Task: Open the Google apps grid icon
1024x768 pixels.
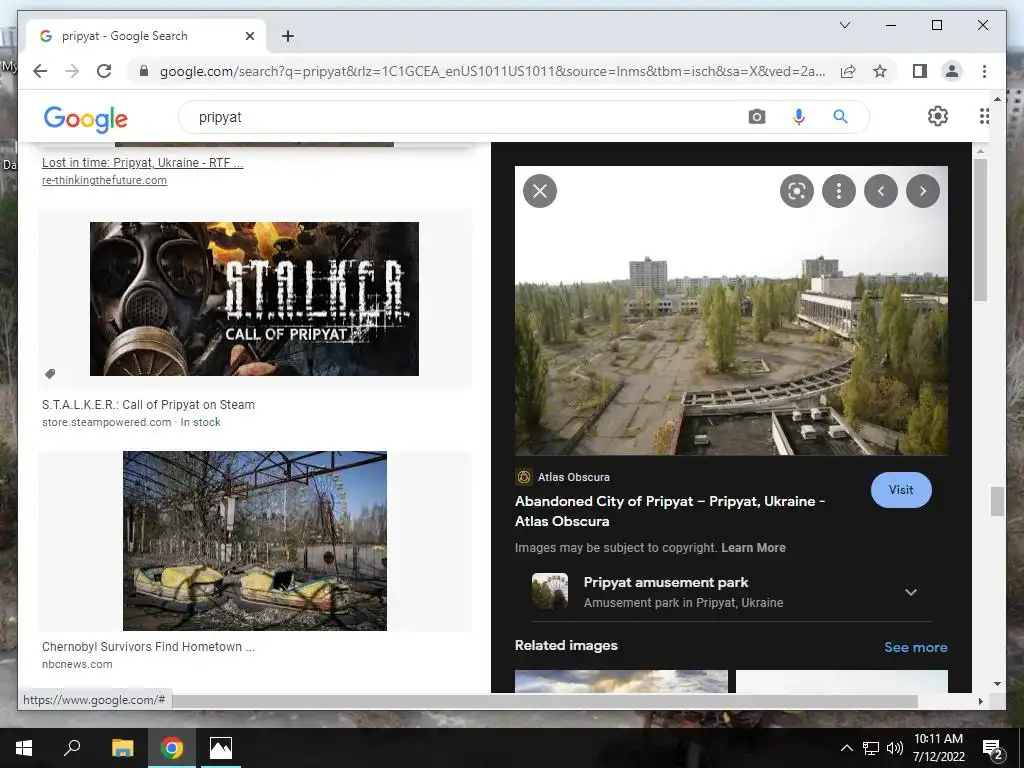Action: pos(984,116)
